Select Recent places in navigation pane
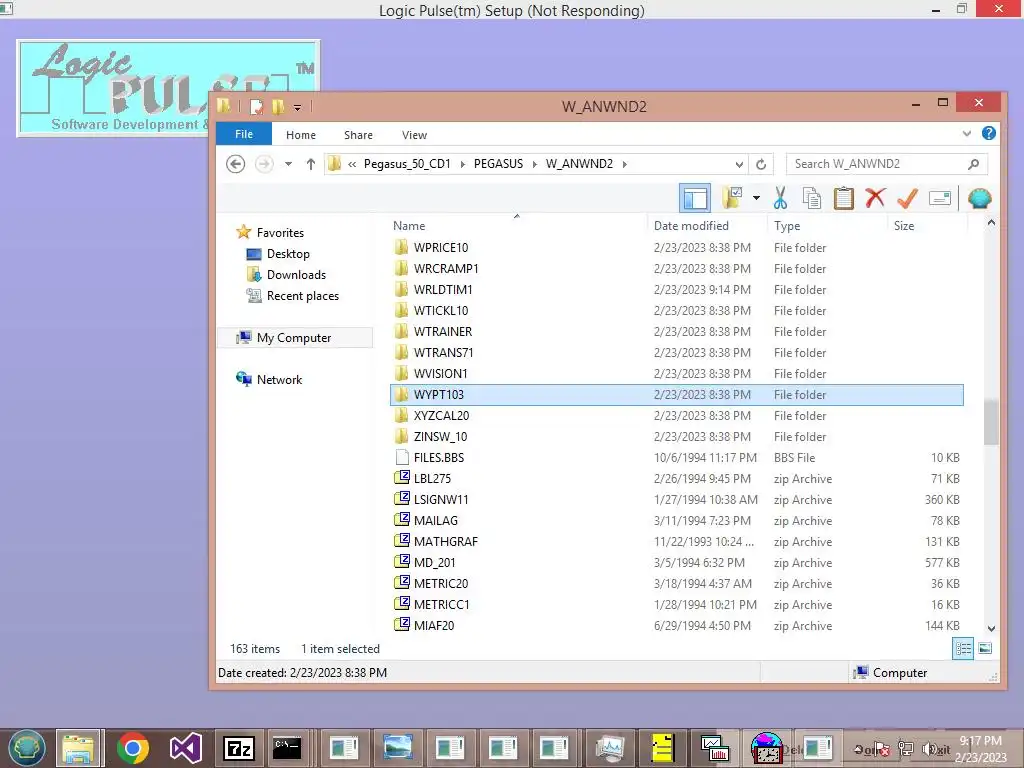 (302, 295)
